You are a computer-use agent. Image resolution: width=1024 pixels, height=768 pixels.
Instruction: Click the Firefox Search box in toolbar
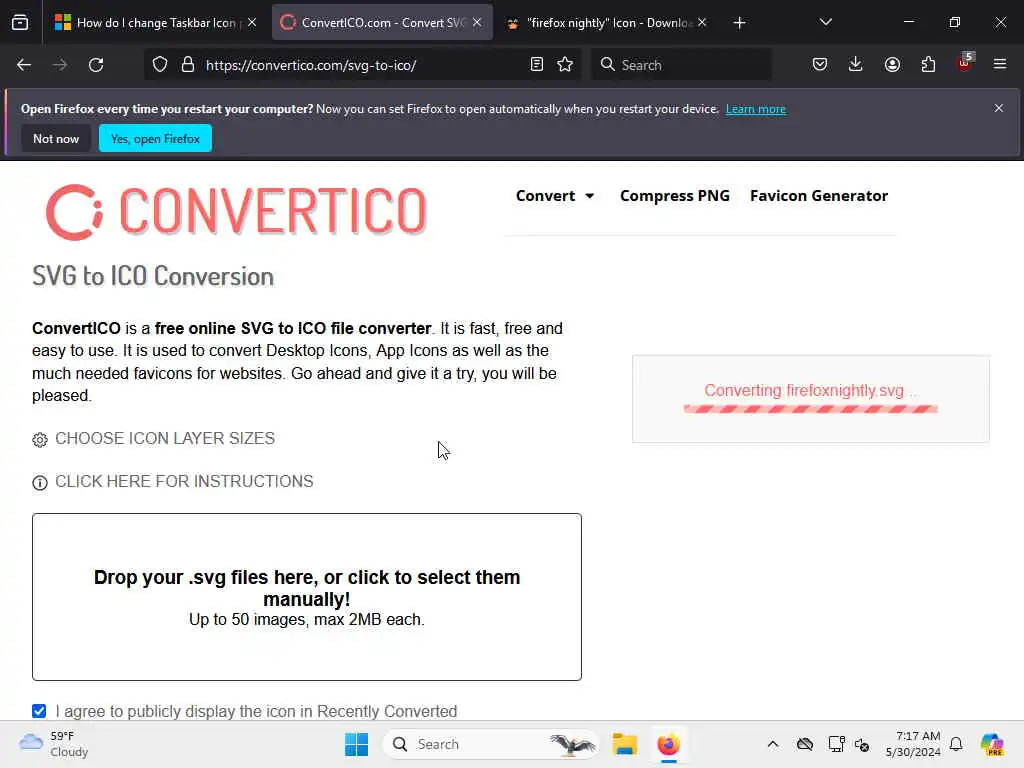coord(681,65)
